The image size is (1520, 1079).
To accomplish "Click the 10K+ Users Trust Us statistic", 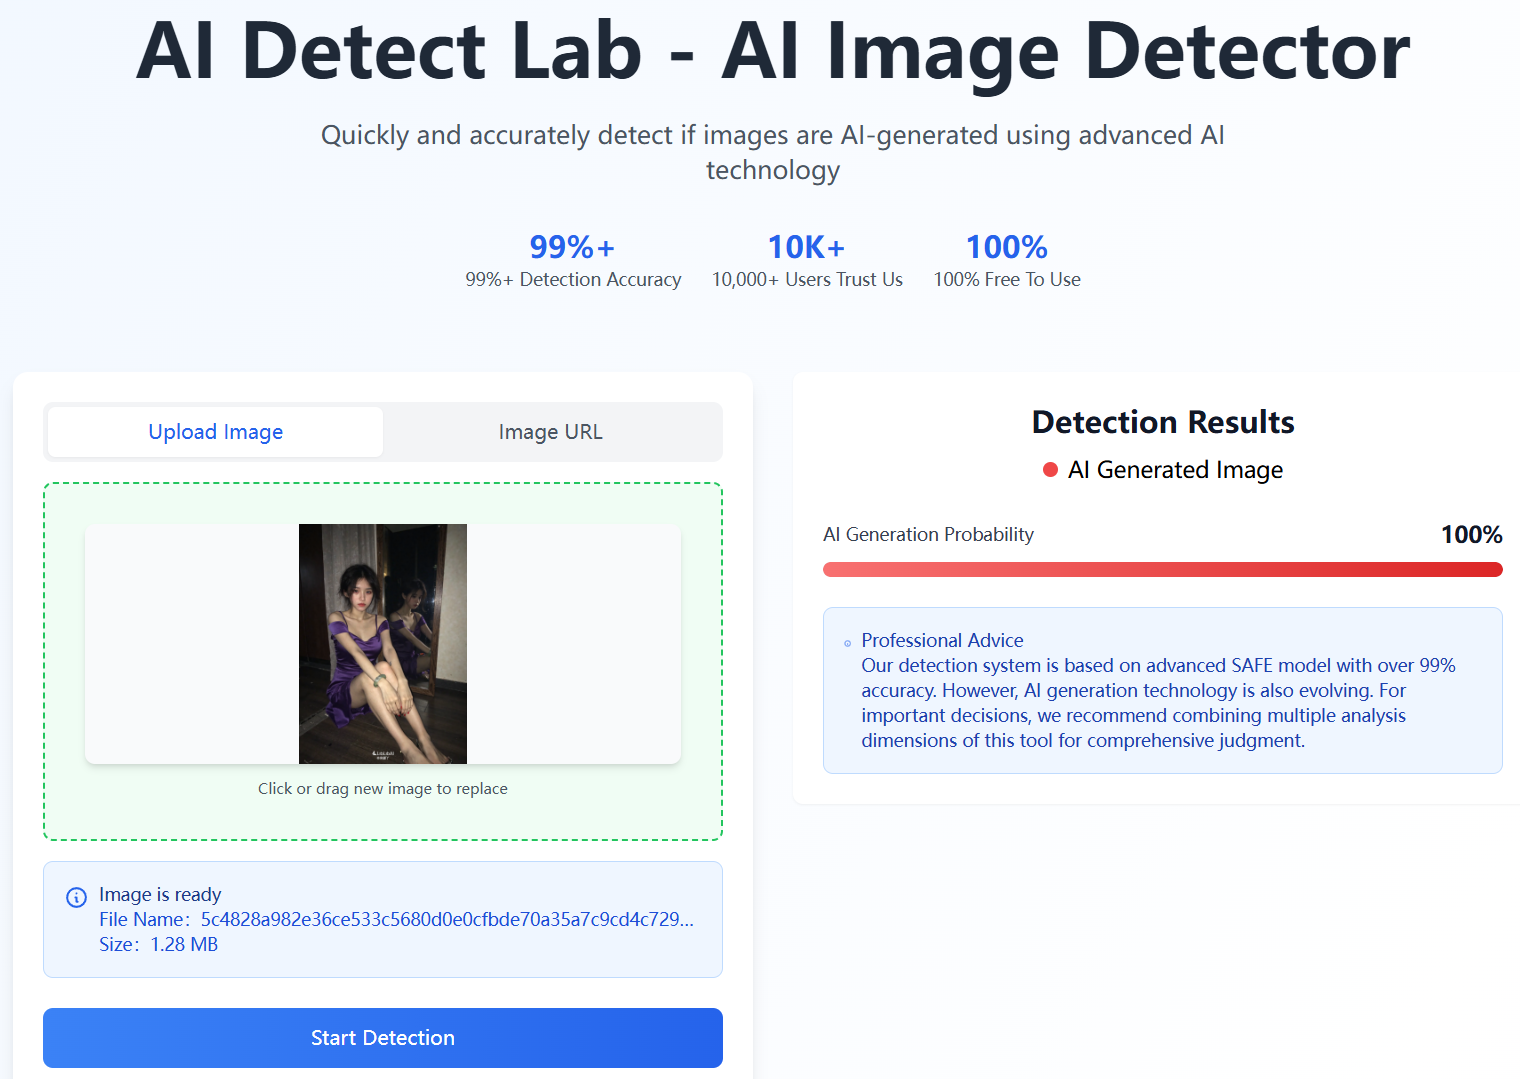I will (x=806, y=260).
